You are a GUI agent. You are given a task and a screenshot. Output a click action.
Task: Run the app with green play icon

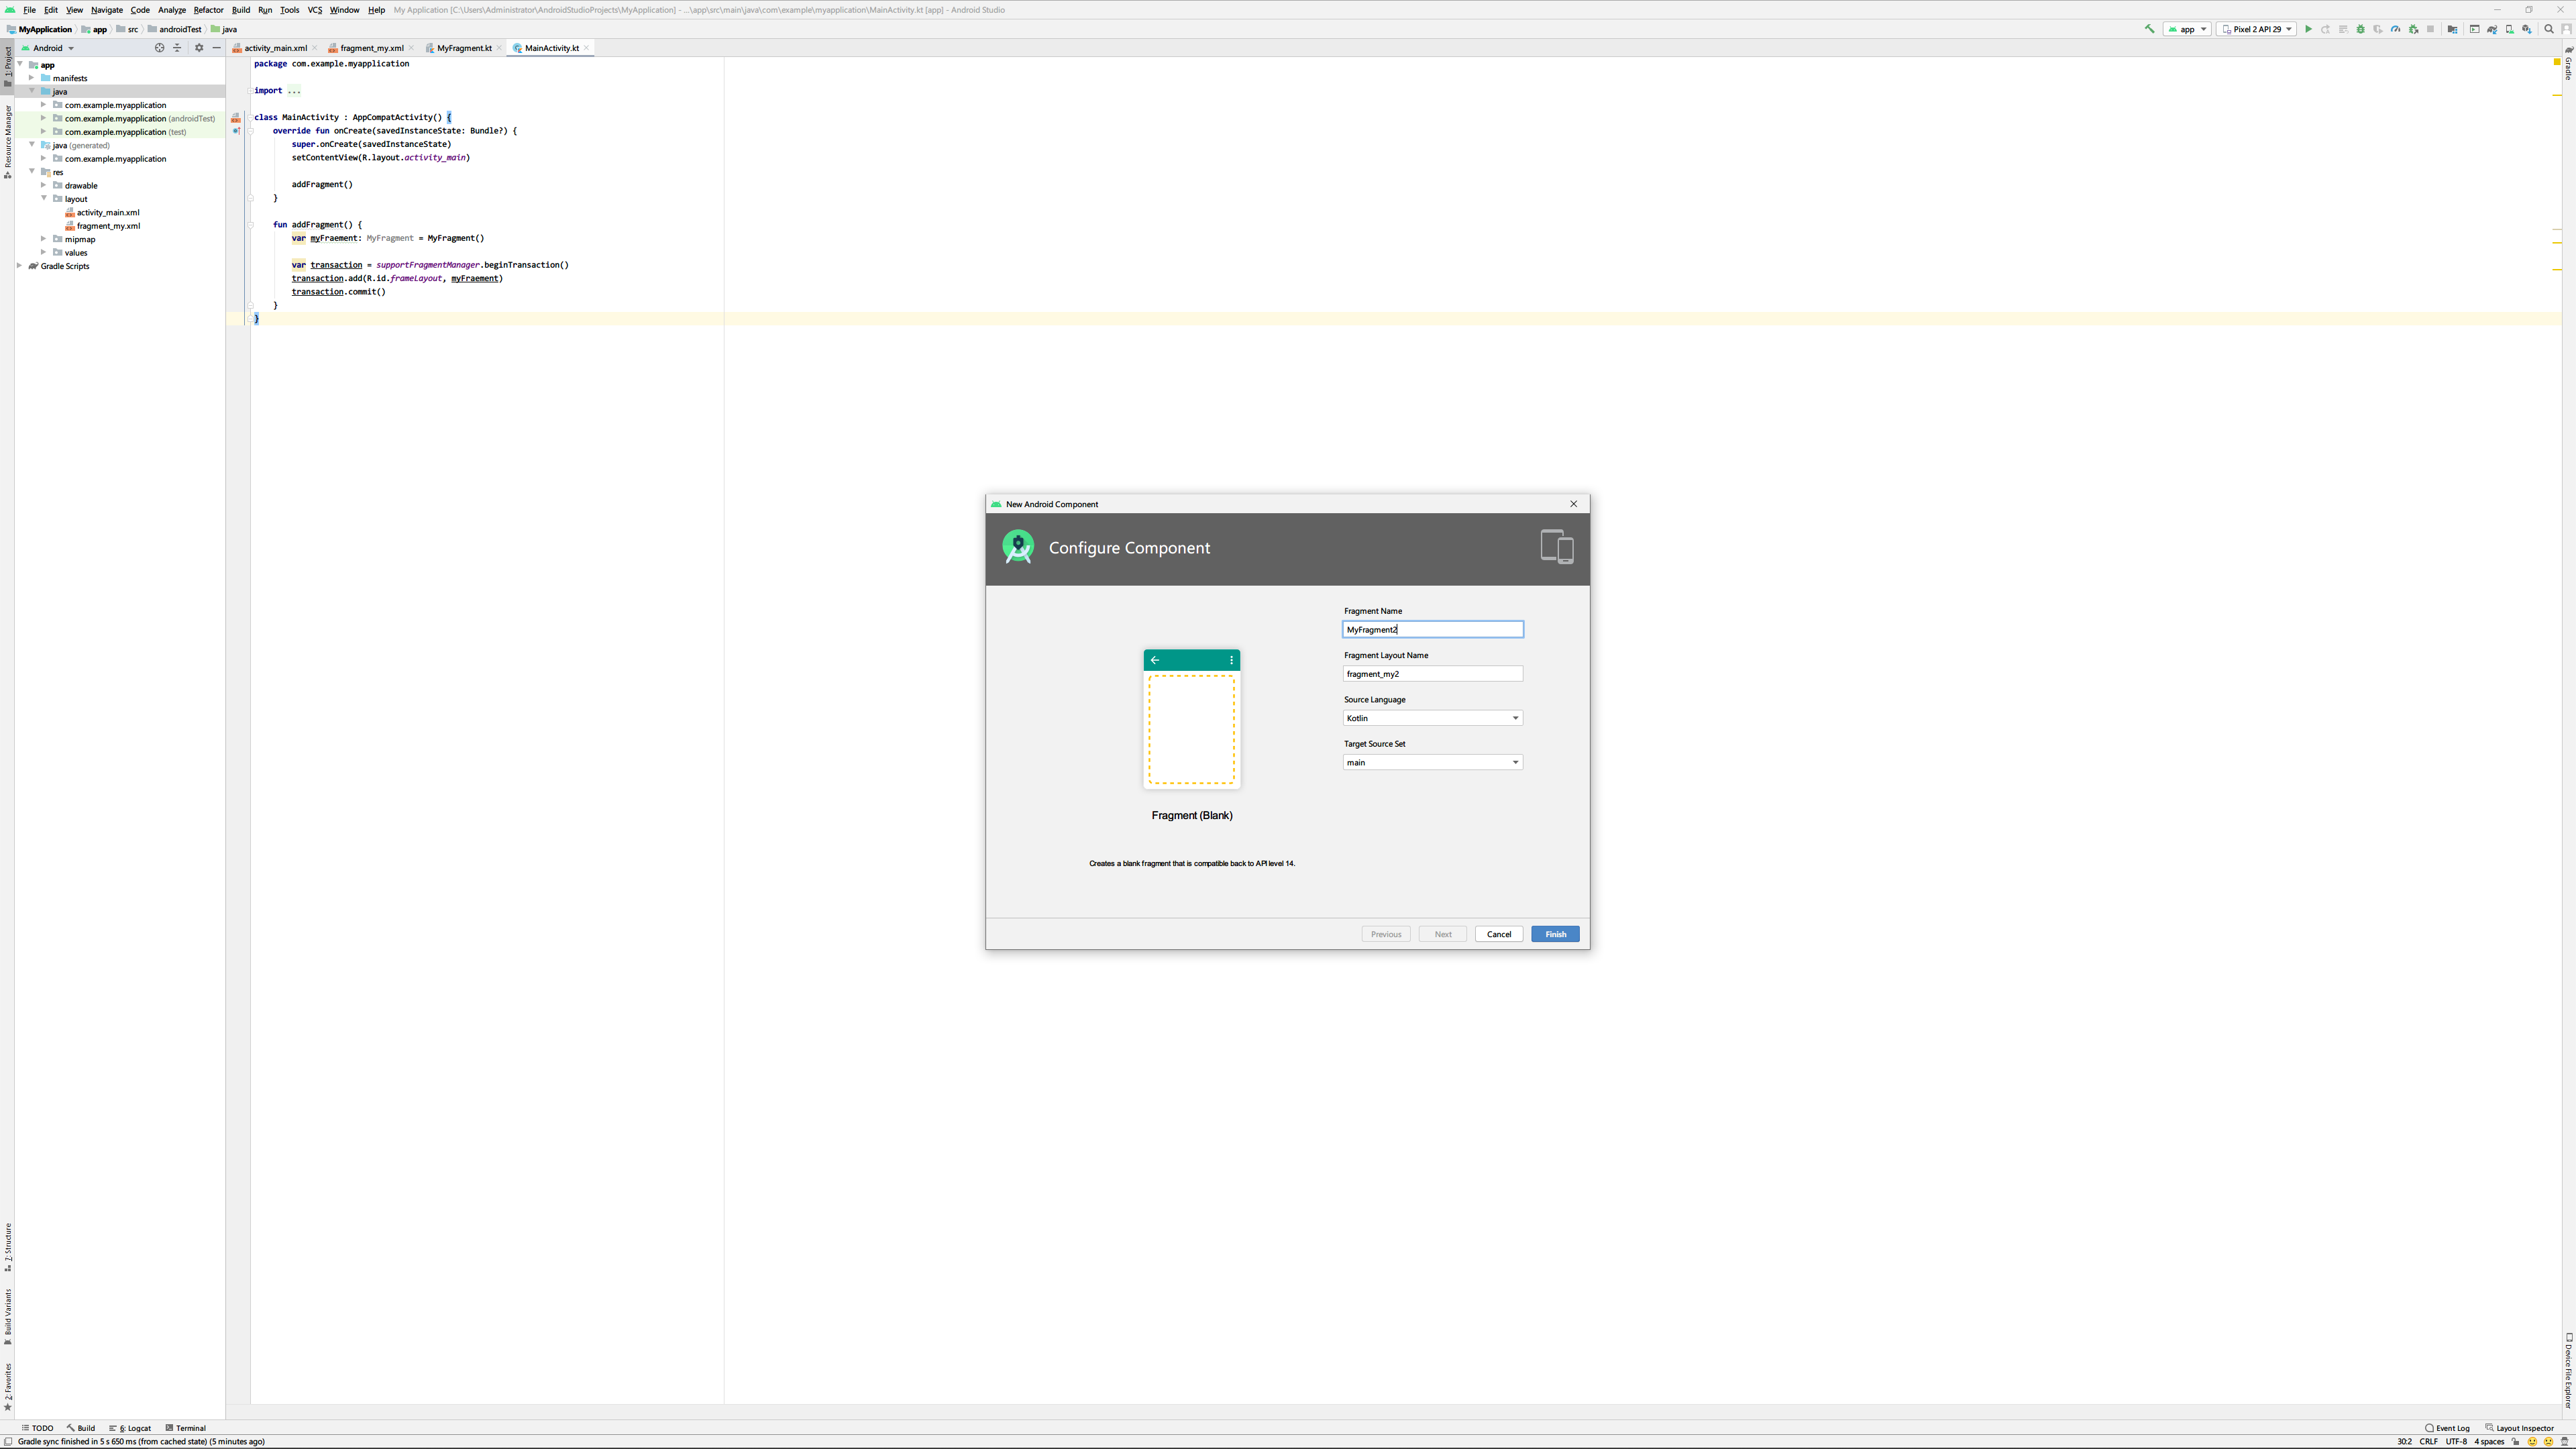(x=2308, y=29)
